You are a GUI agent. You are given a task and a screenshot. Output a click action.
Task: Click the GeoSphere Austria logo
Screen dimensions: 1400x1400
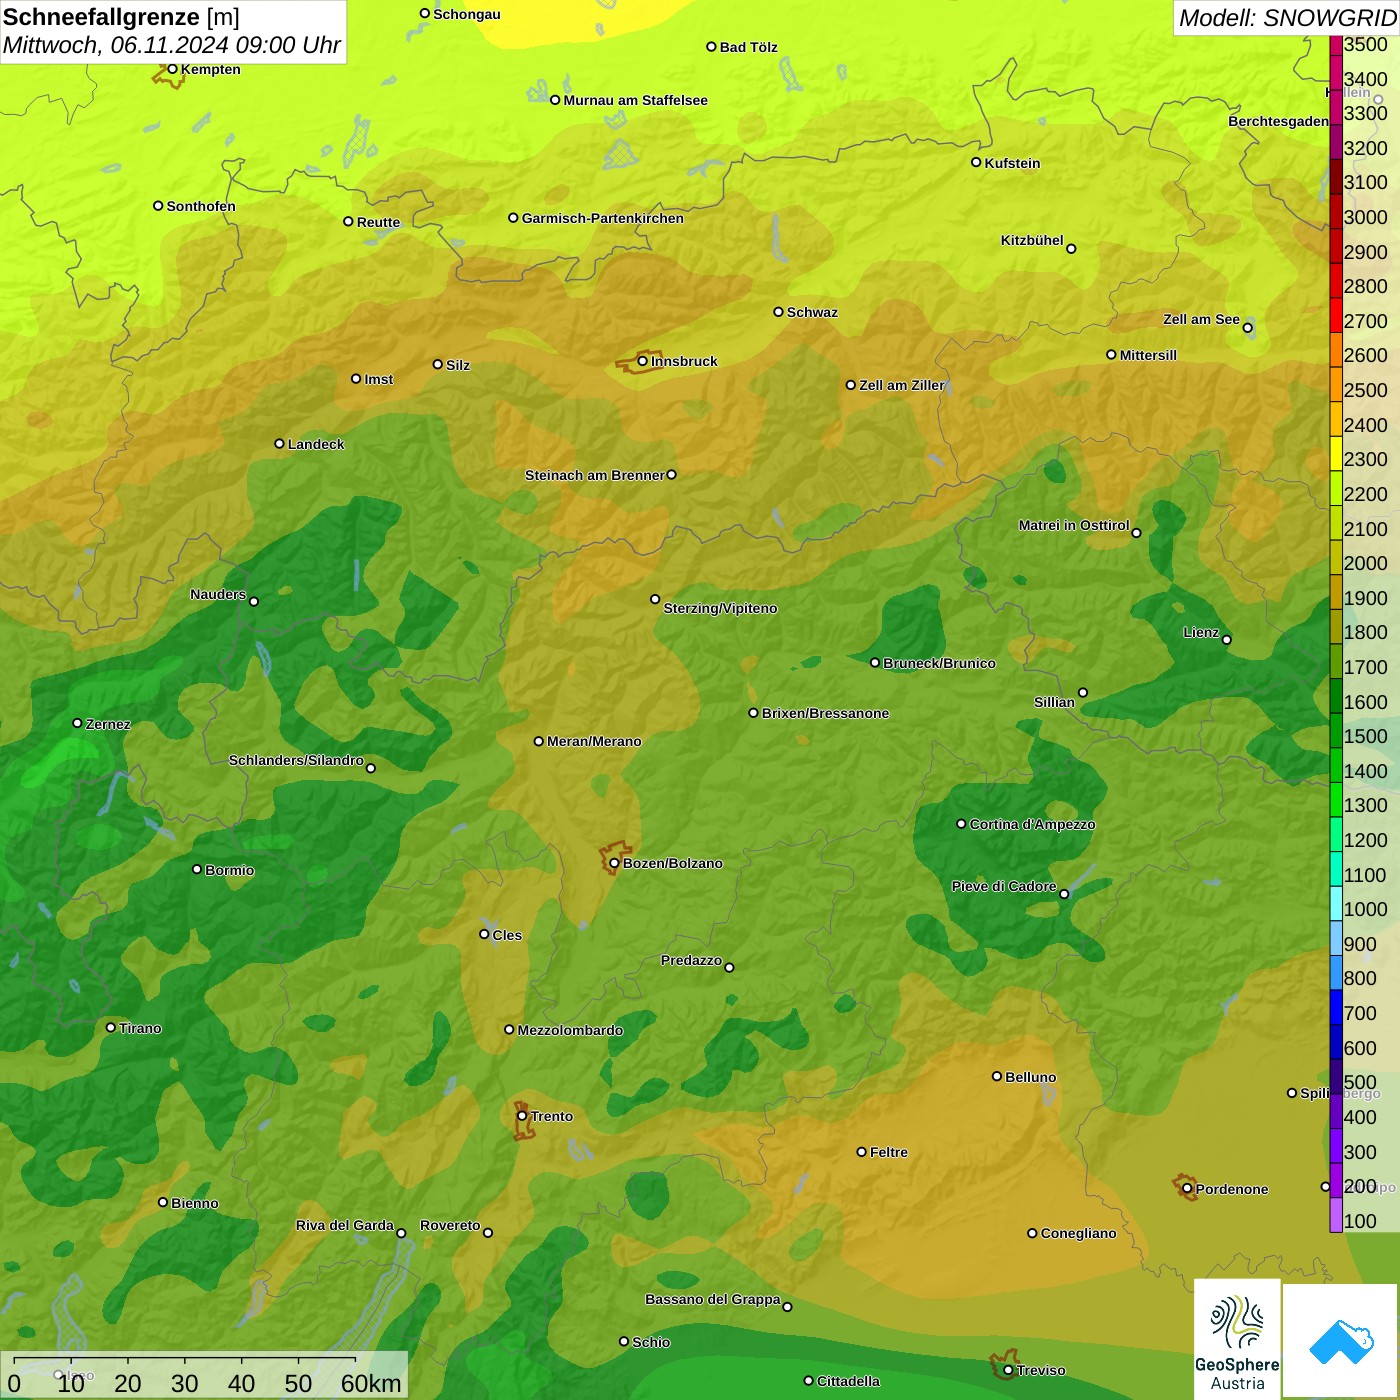click(x=1237, y=1339)
